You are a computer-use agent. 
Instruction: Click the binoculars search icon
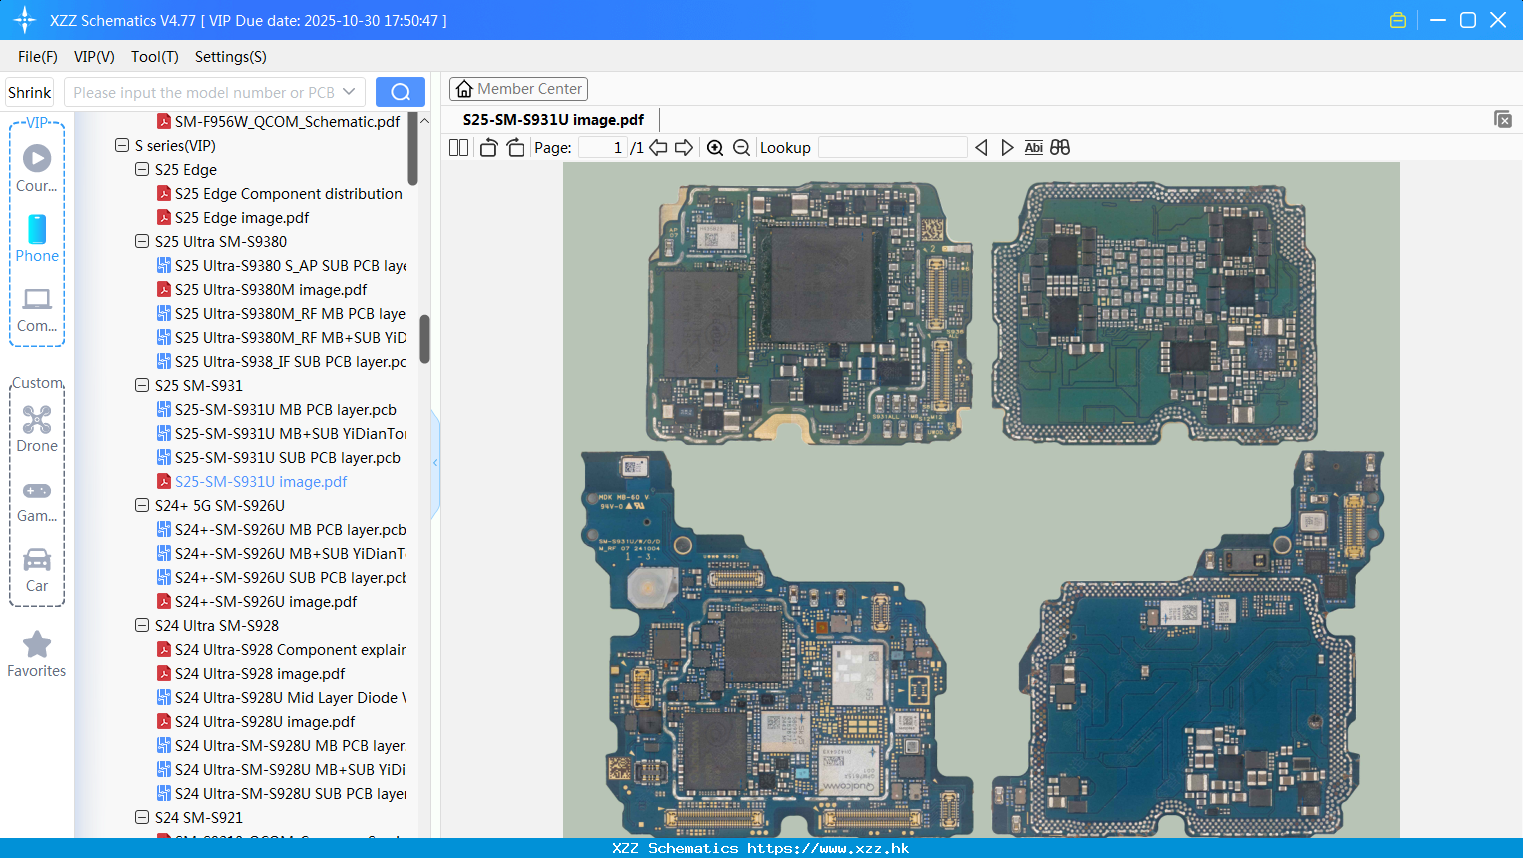coord(1060,147)
